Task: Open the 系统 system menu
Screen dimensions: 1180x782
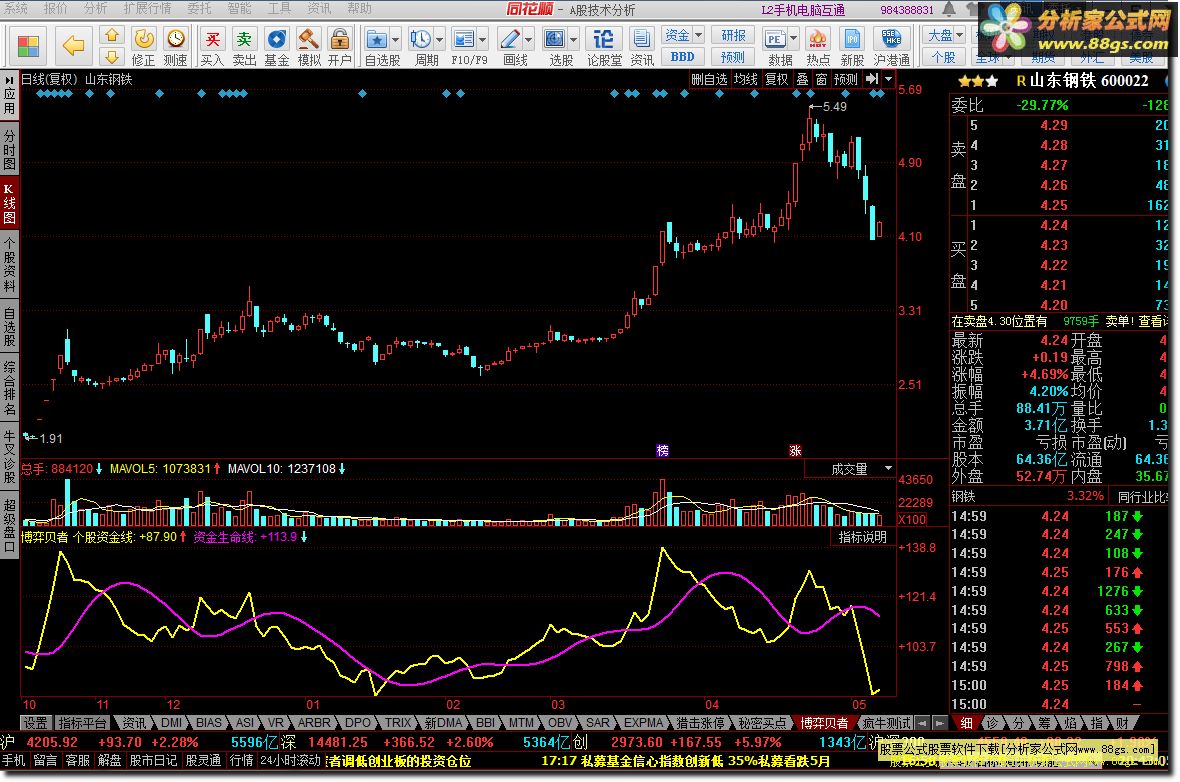Action: 17,8
